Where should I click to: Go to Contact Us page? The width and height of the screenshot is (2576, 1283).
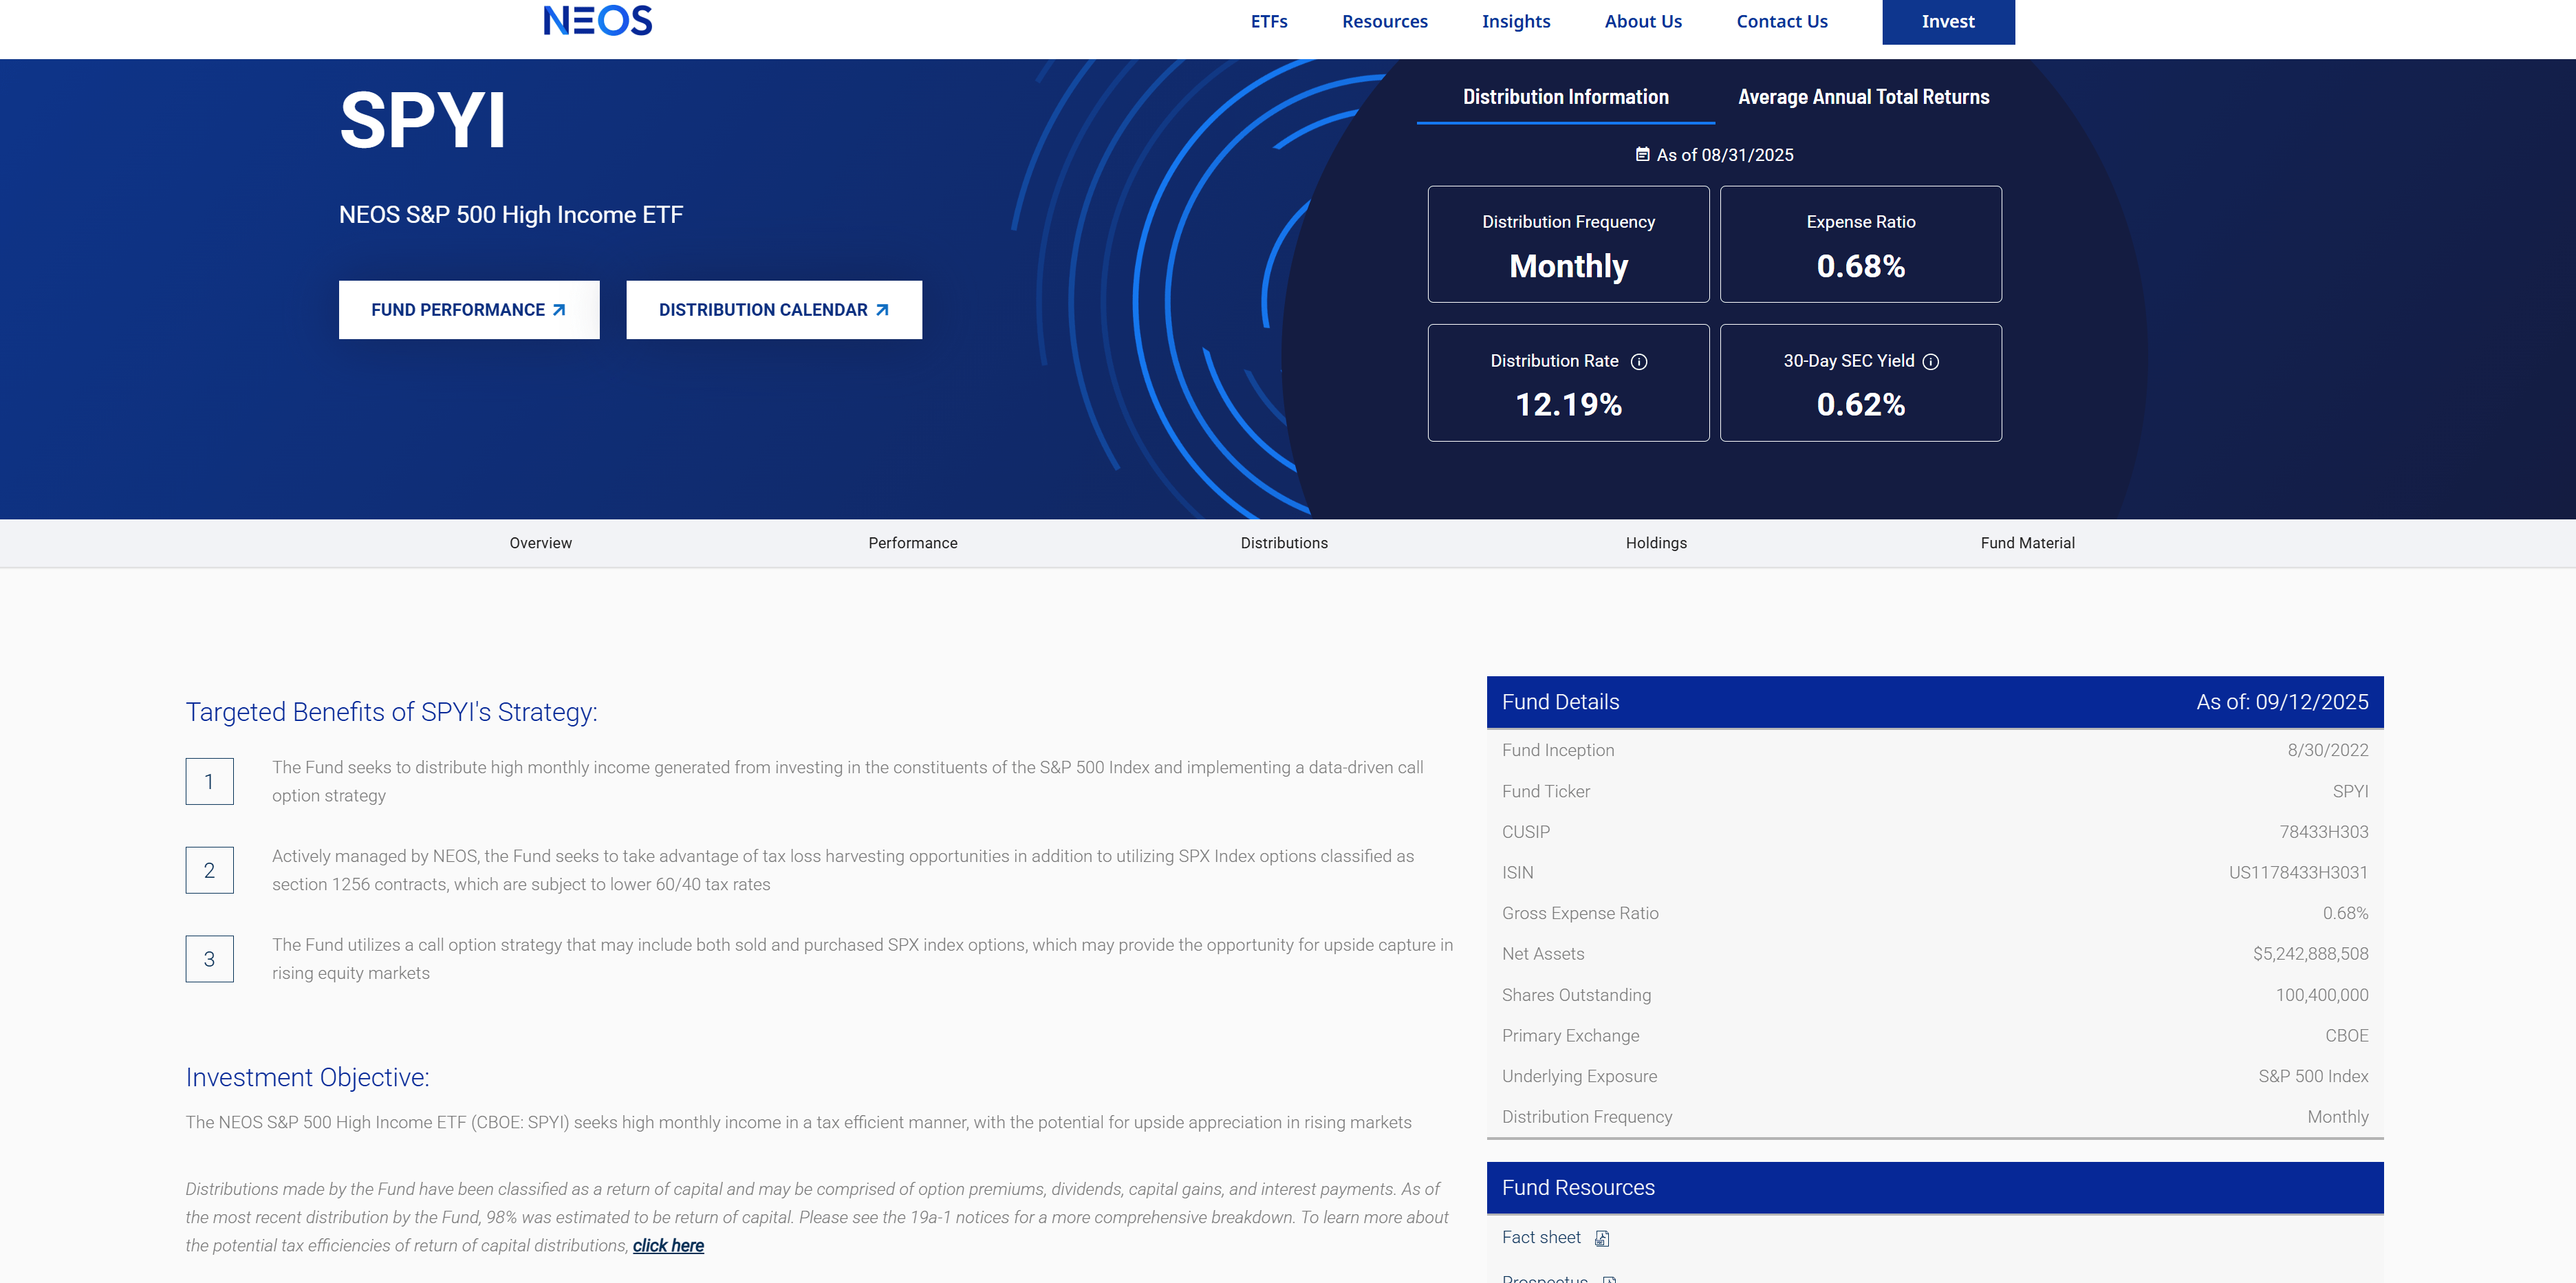1781,22
